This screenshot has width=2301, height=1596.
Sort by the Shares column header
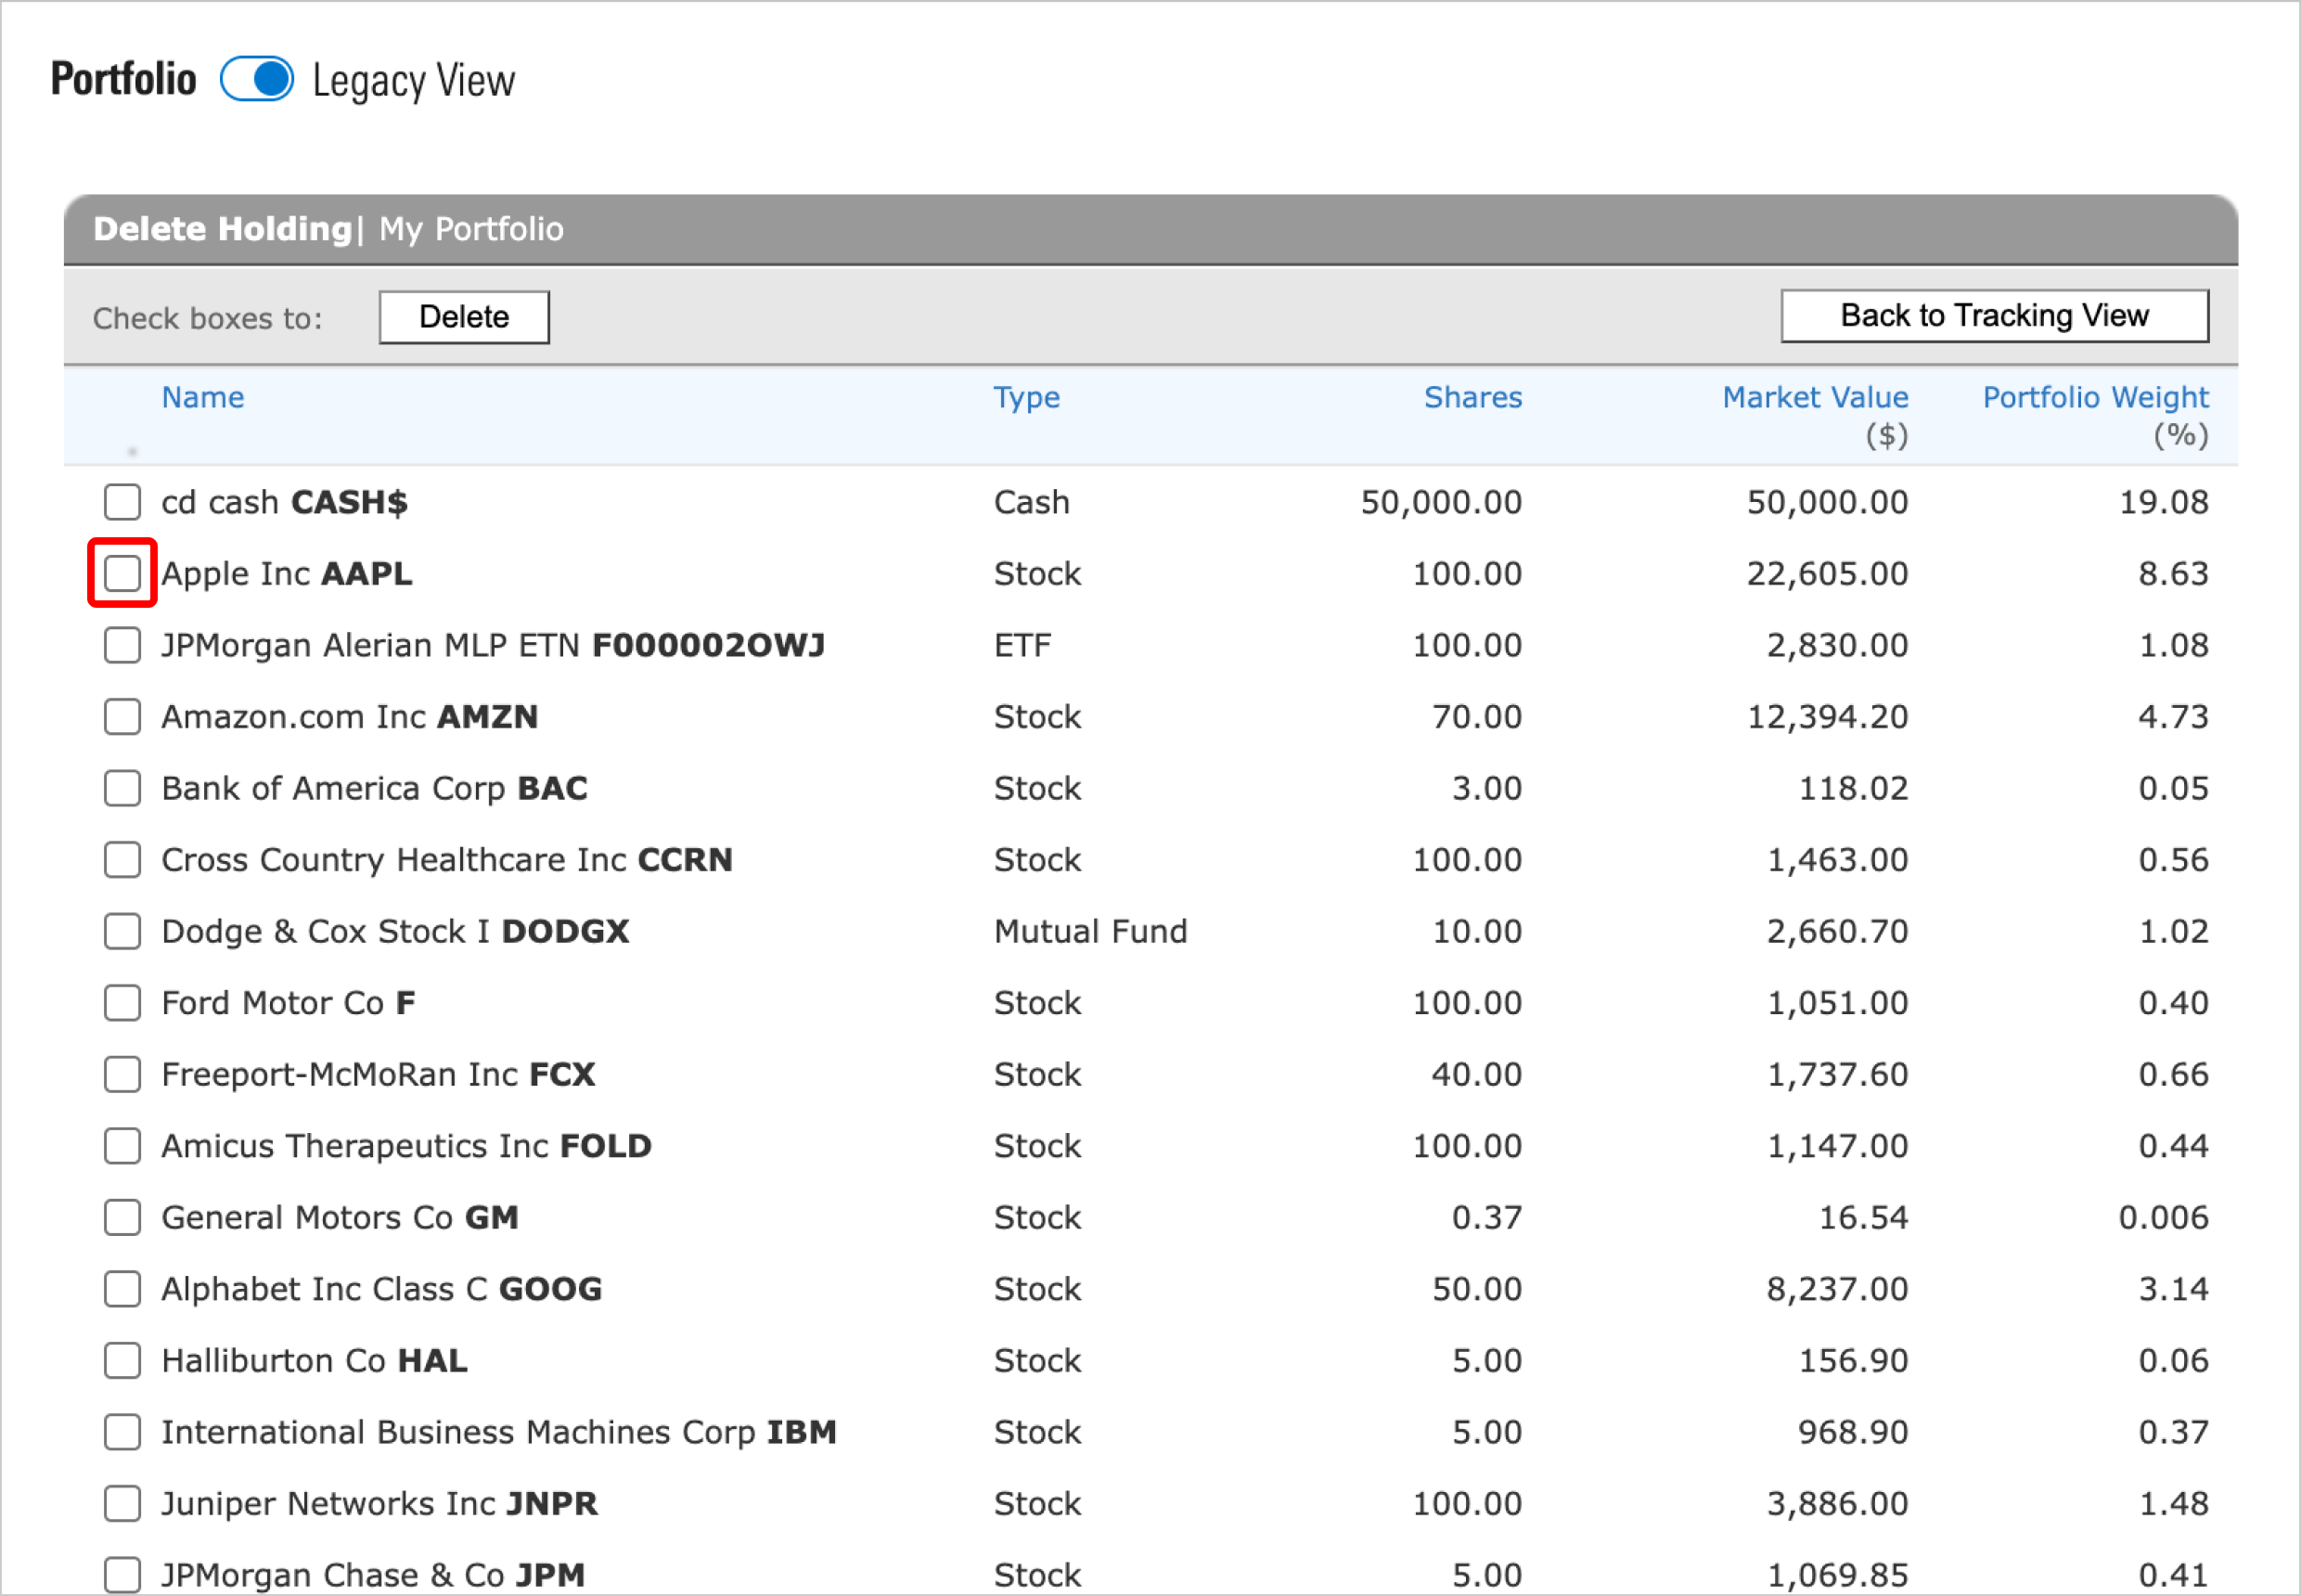[1473, 397]
